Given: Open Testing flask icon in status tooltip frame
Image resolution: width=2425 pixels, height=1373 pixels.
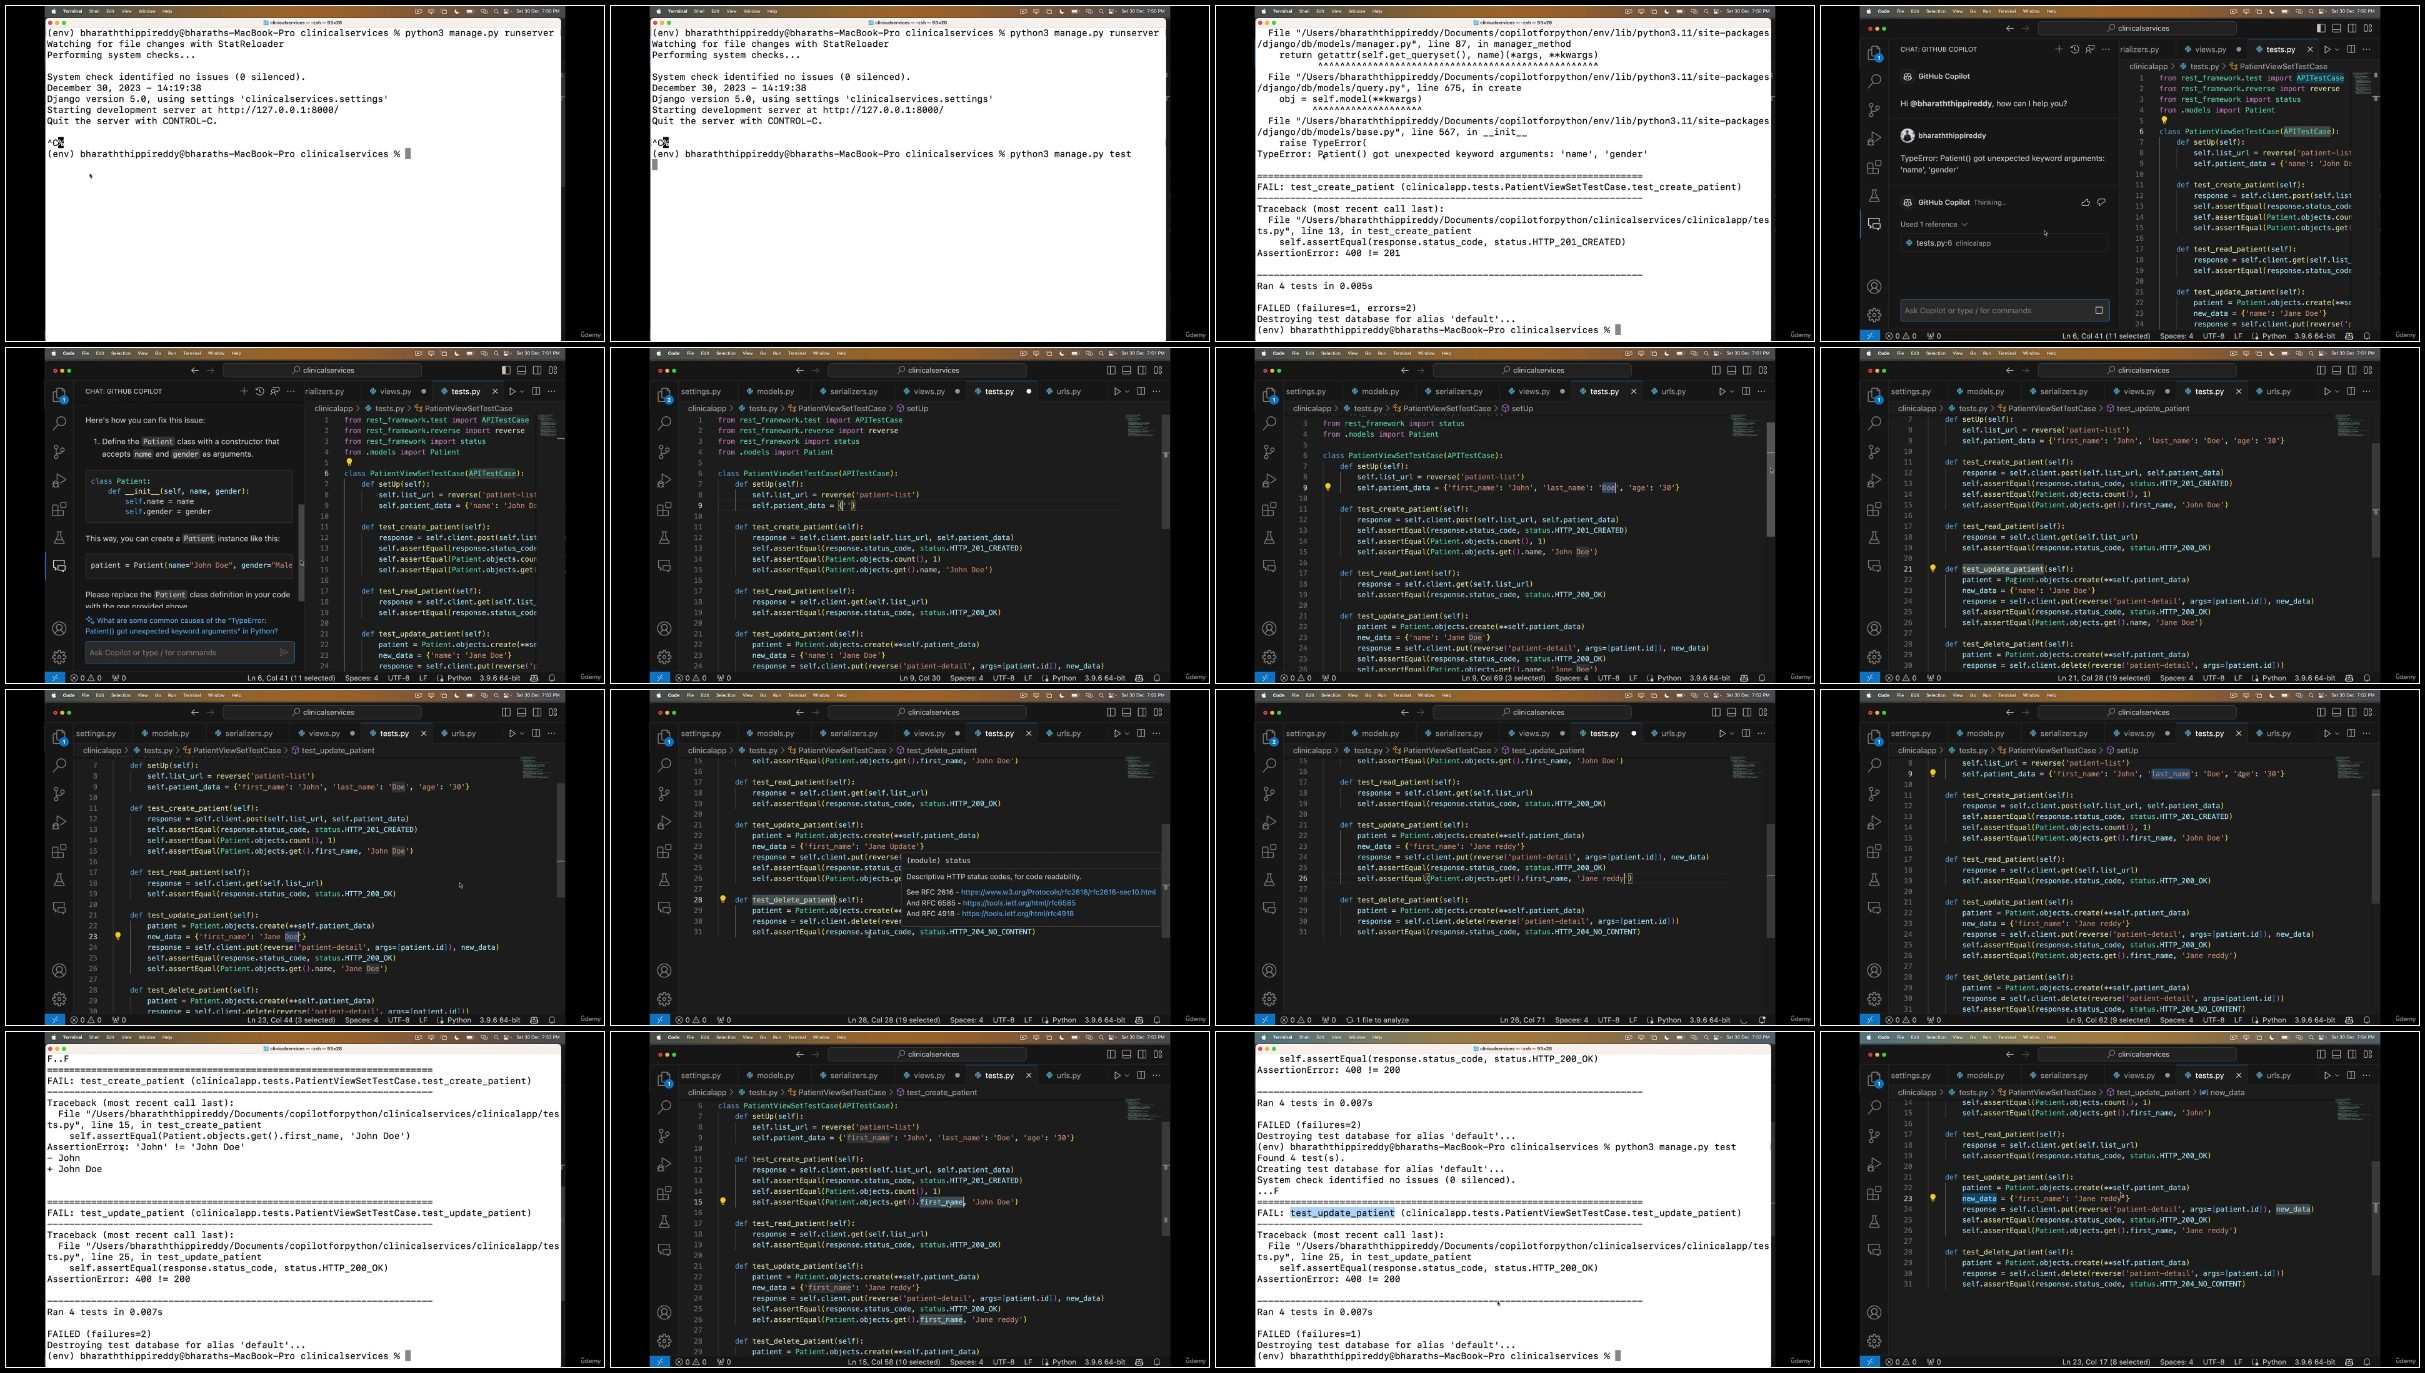Looking at the screenshot, I should 664,880.
